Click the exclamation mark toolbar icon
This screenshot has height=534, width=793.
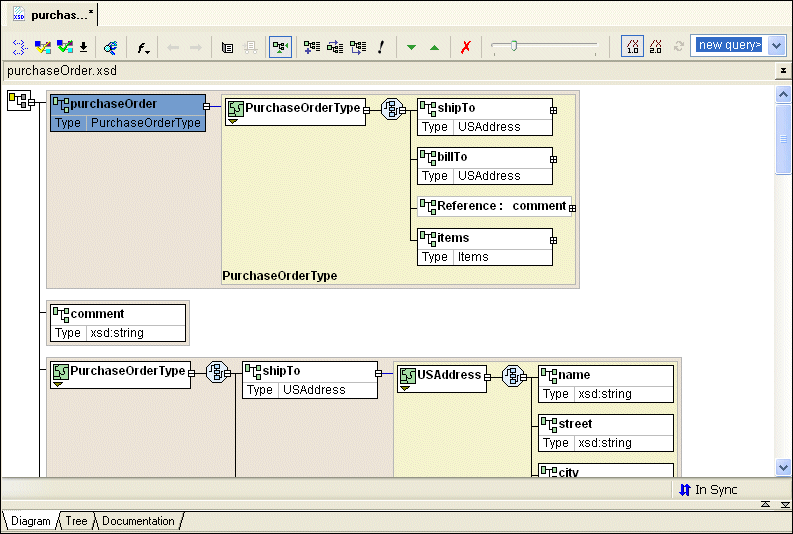point(381,47)
